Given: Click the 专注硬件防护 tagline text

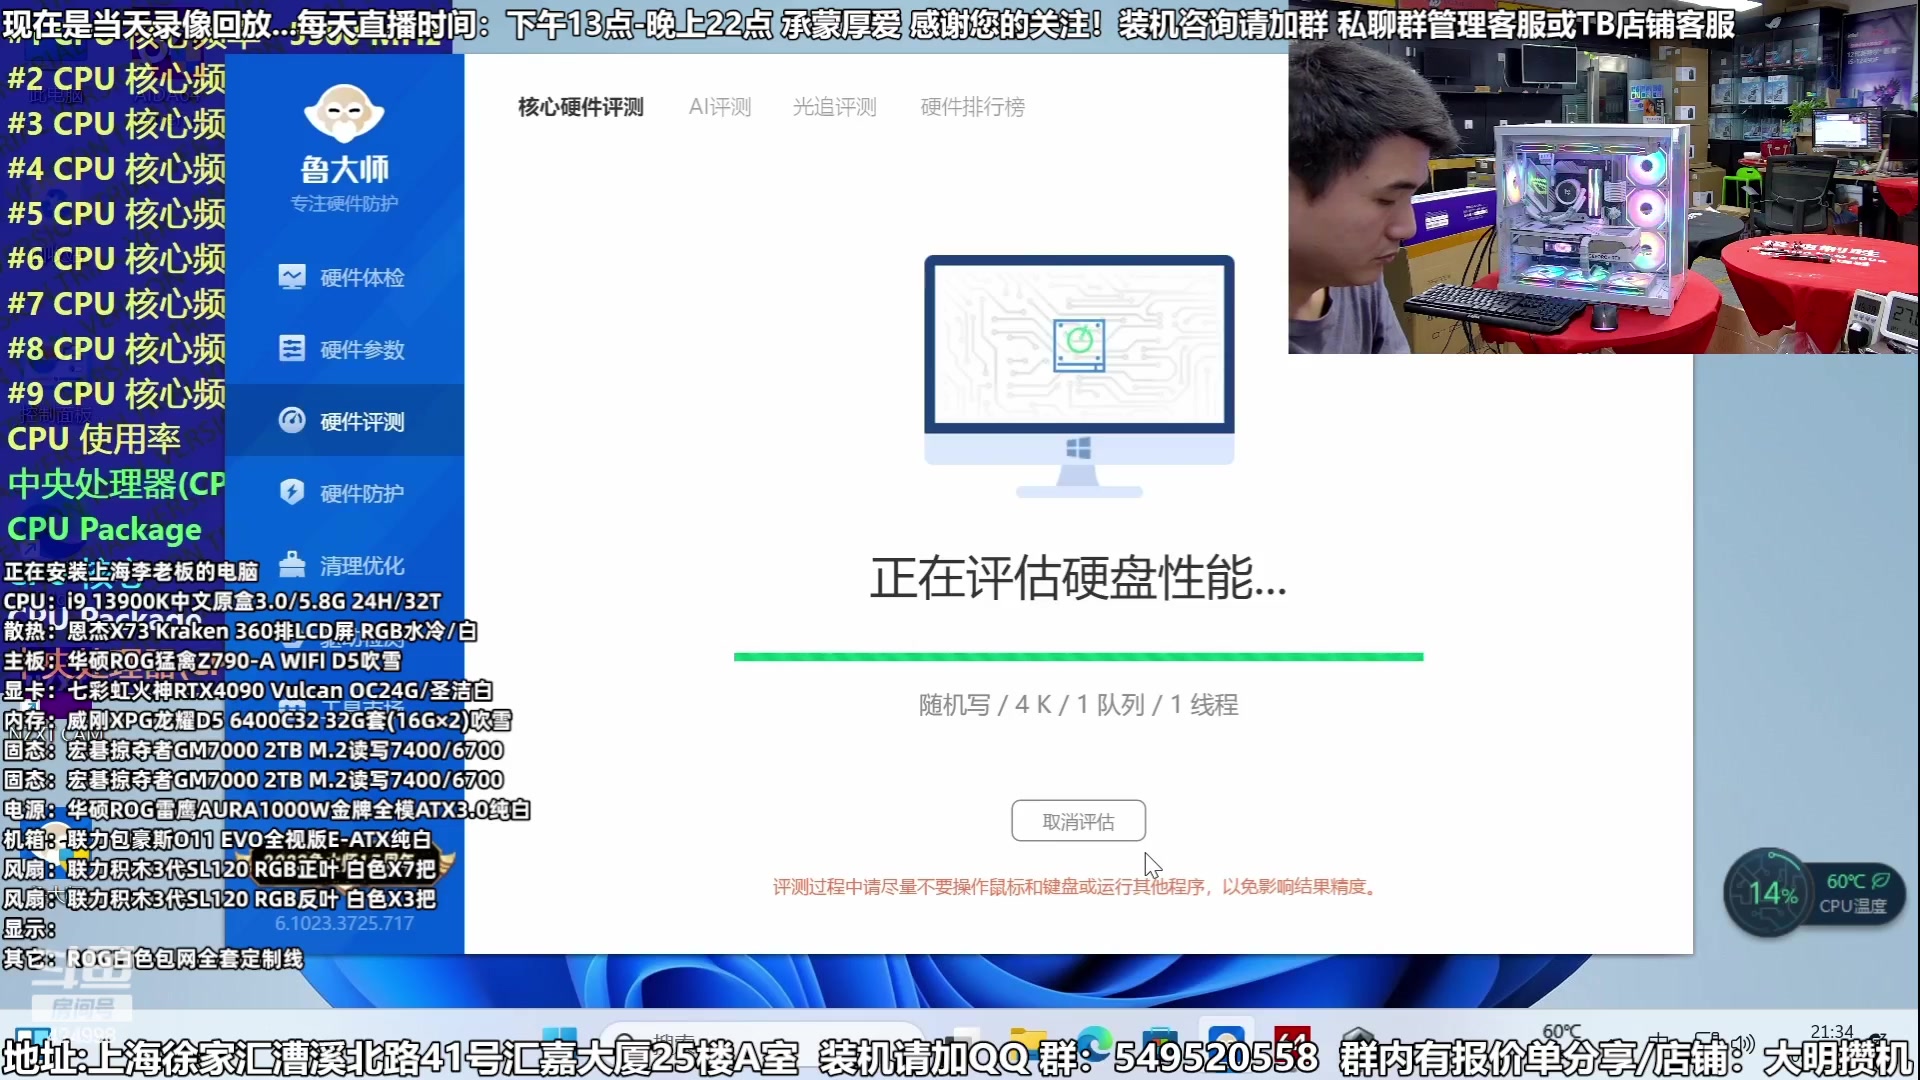Looking at the screenshot, I should (x=344, y=204).
